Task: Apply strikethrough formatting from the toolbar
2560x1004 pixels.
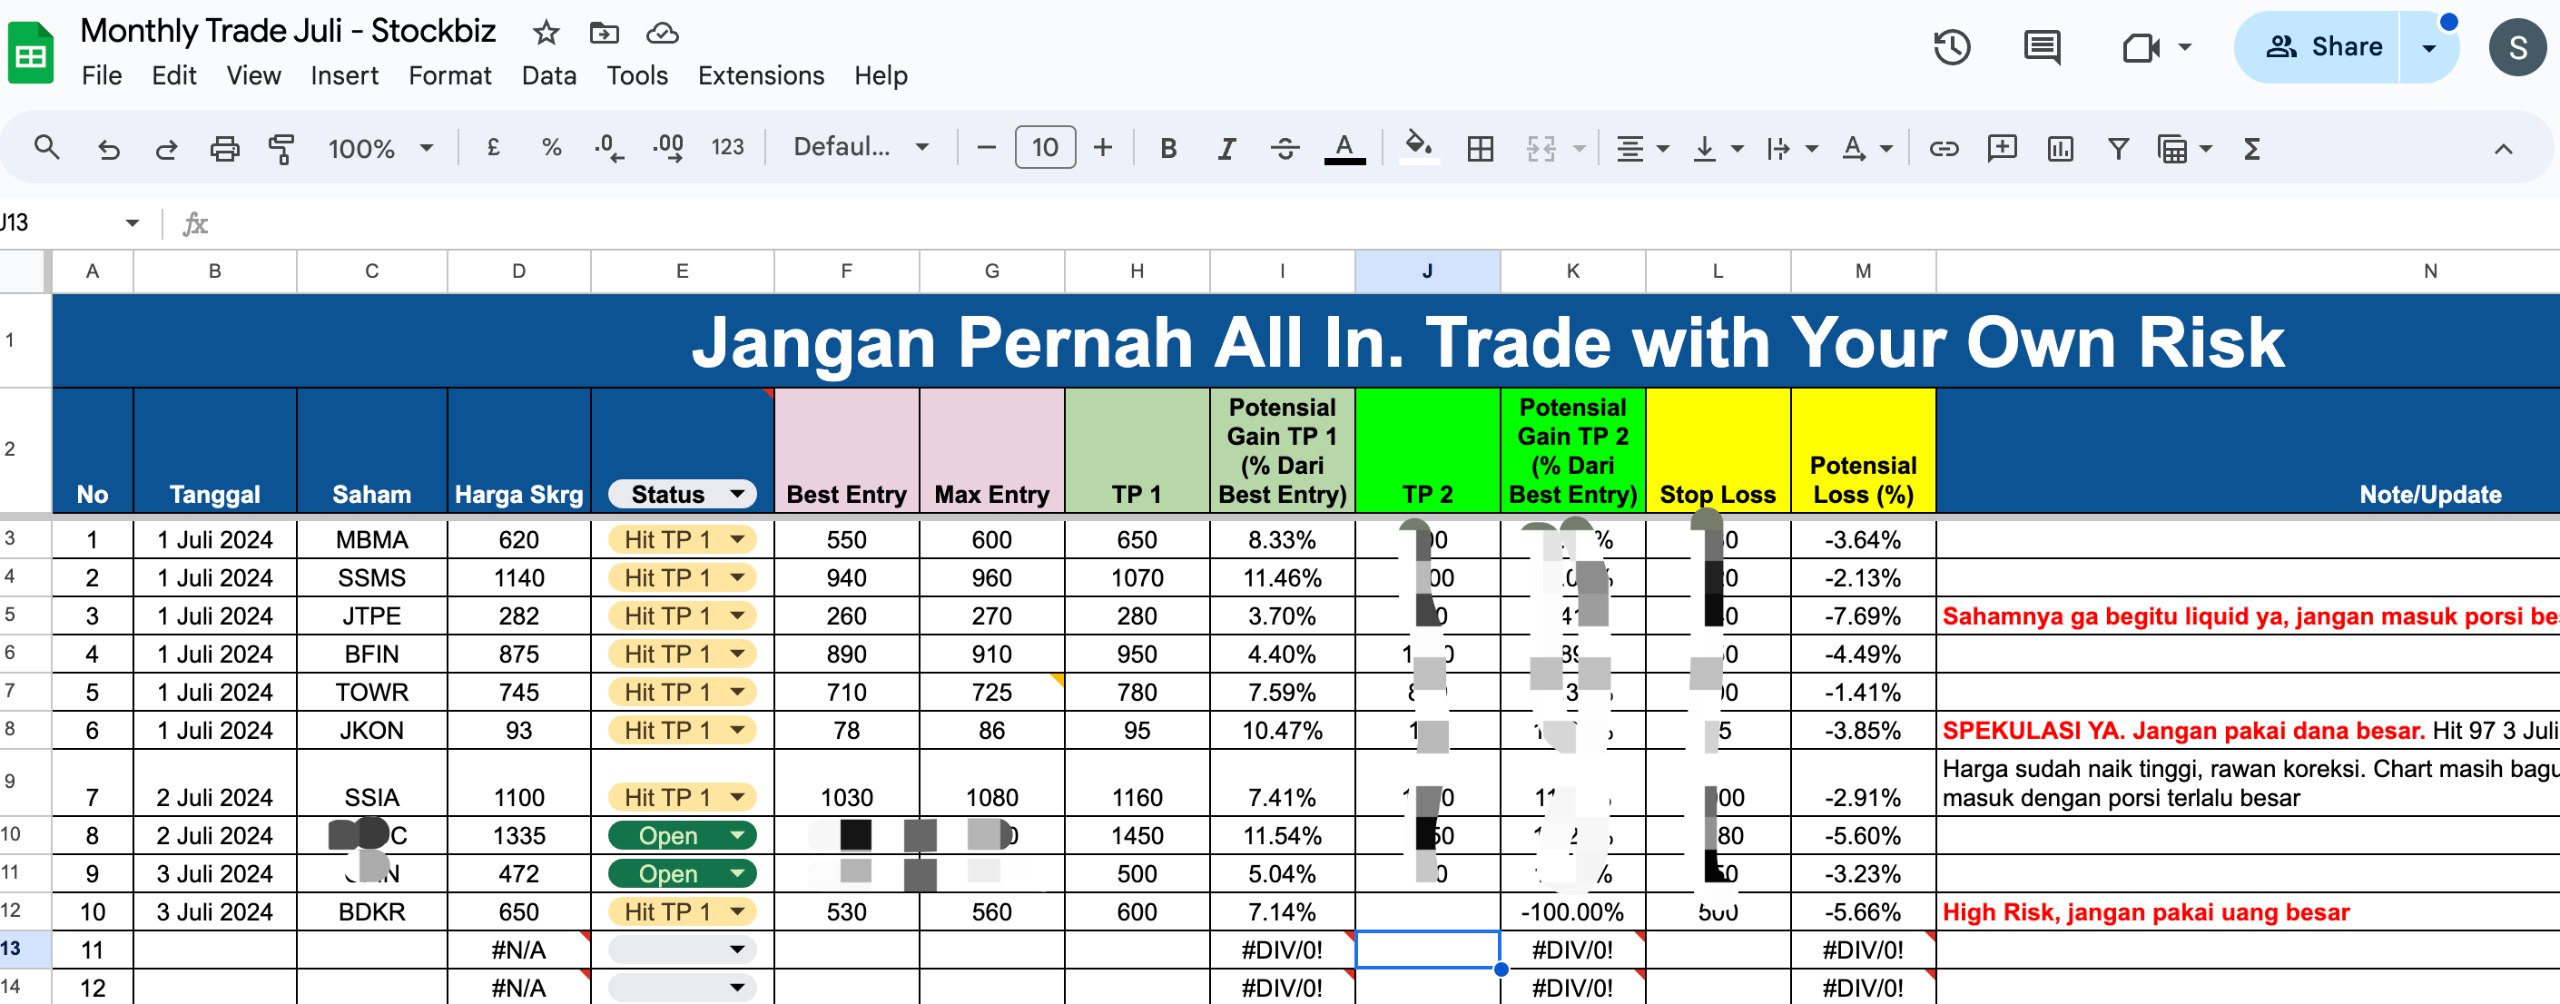Action: point(1285,148)
